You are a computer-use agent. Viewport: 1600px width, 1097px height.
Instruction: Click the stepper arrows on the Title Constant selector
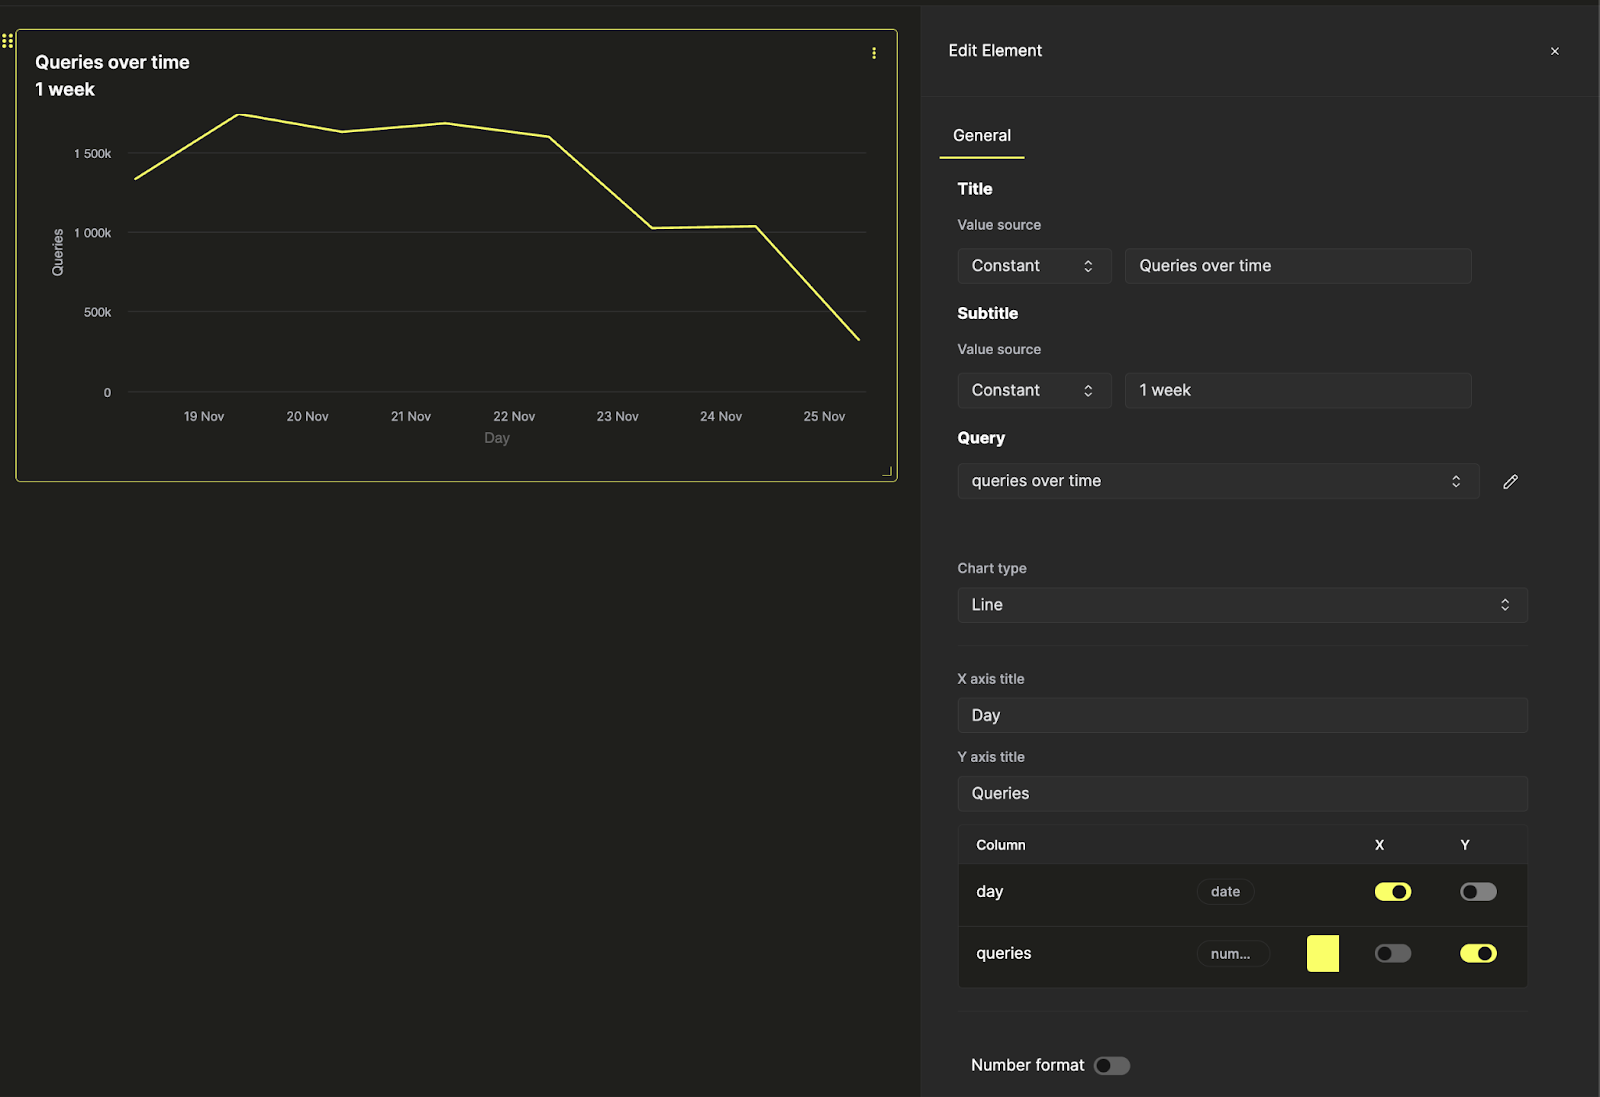coord(1089,265)
